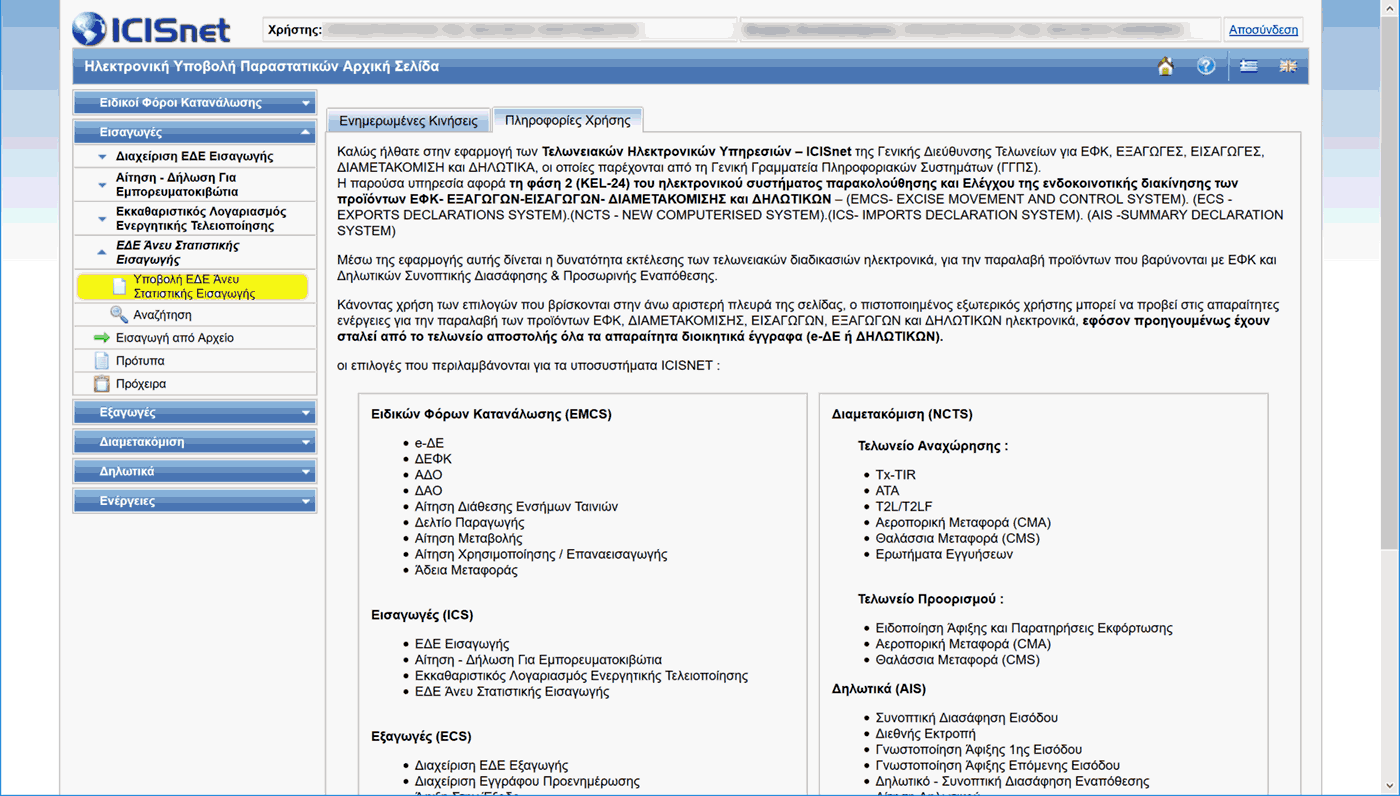The width and height of the screenshot is (1400, 796).
Task: Click 'ΕΔΕ Άνευ Στατιστικής Εισαγωγής' in ICS list
Action: pyautogui.click(x=512, y=692)
